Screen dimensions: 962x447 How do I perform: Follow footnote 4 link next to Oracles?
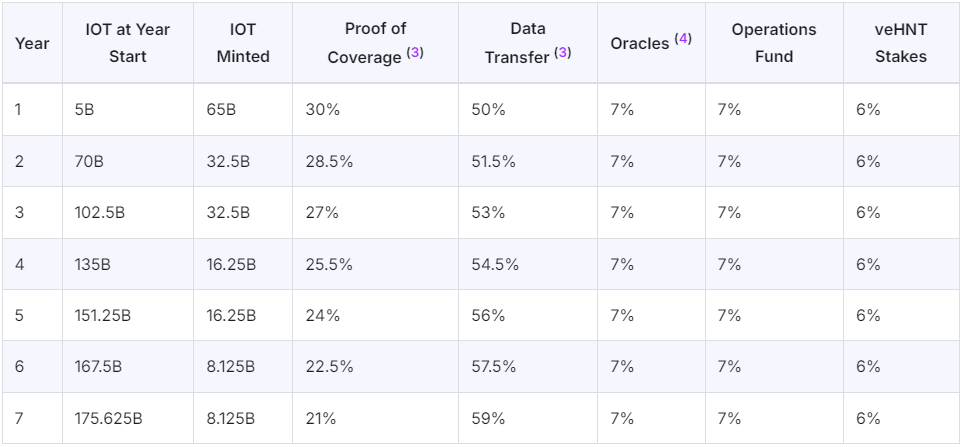coord(682,40)
